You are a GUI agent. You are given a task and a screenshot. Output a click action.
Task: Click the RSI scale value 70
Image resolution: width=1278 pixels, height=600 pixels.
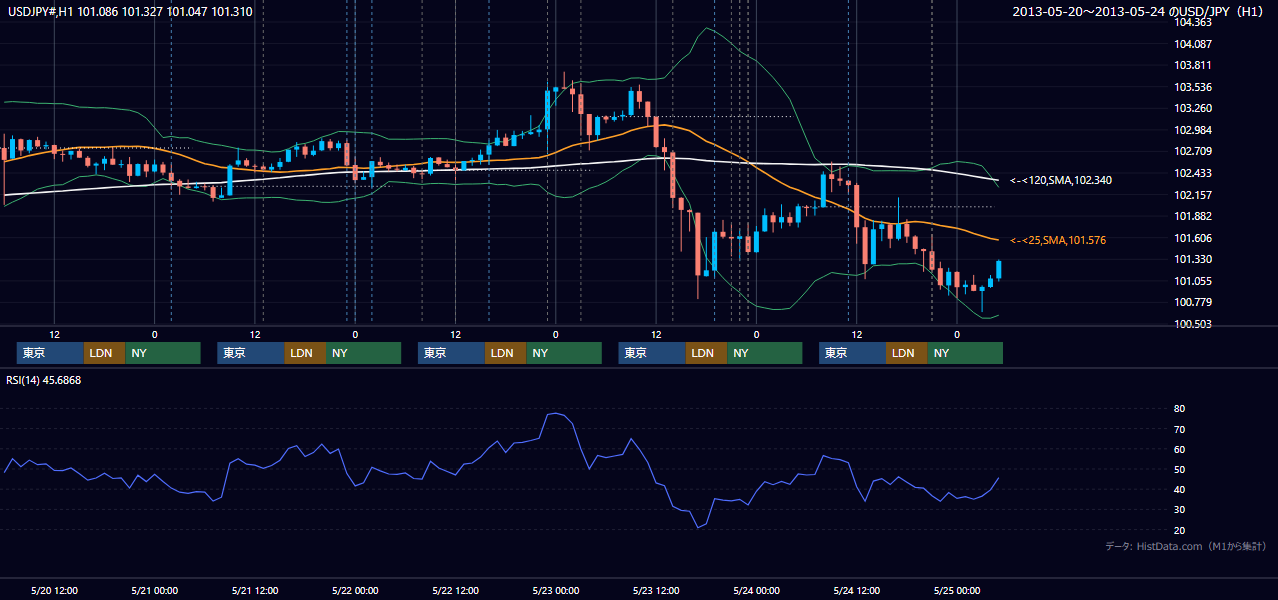tap(1179, 429)
